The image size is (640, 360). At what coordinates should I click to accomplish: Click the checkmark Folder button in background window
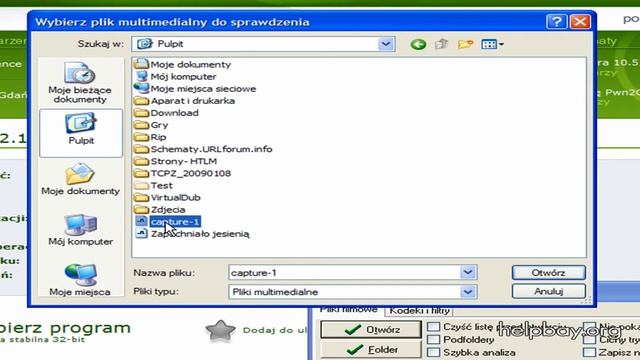371,349
